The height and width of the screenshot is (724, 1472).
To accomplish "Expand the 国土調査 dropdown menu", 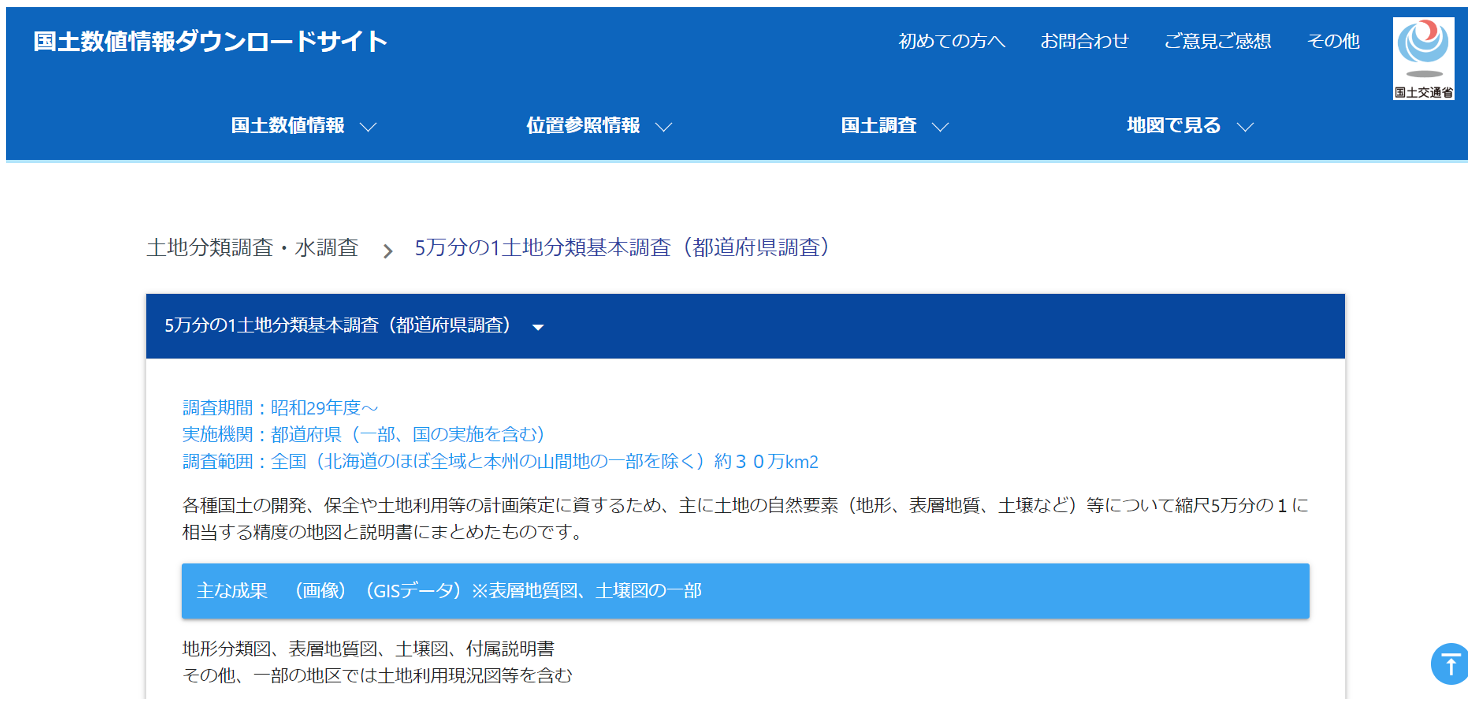I will point(940,127).
